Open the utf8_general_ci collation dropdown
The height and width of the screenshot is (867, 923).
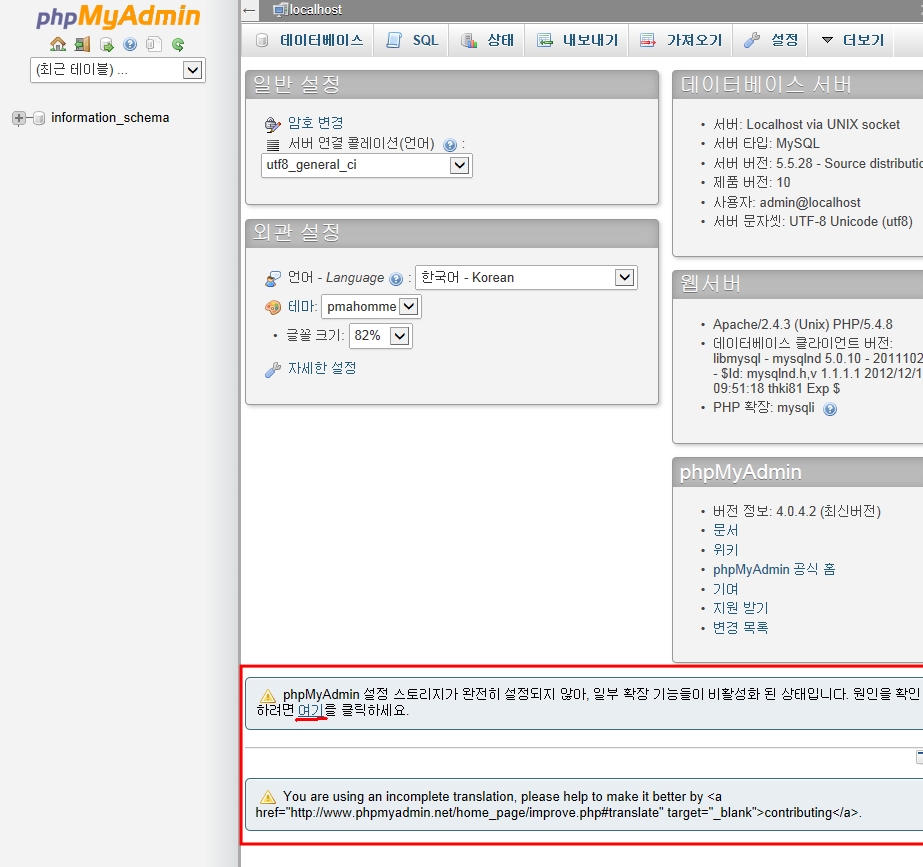tap(366, 165)
